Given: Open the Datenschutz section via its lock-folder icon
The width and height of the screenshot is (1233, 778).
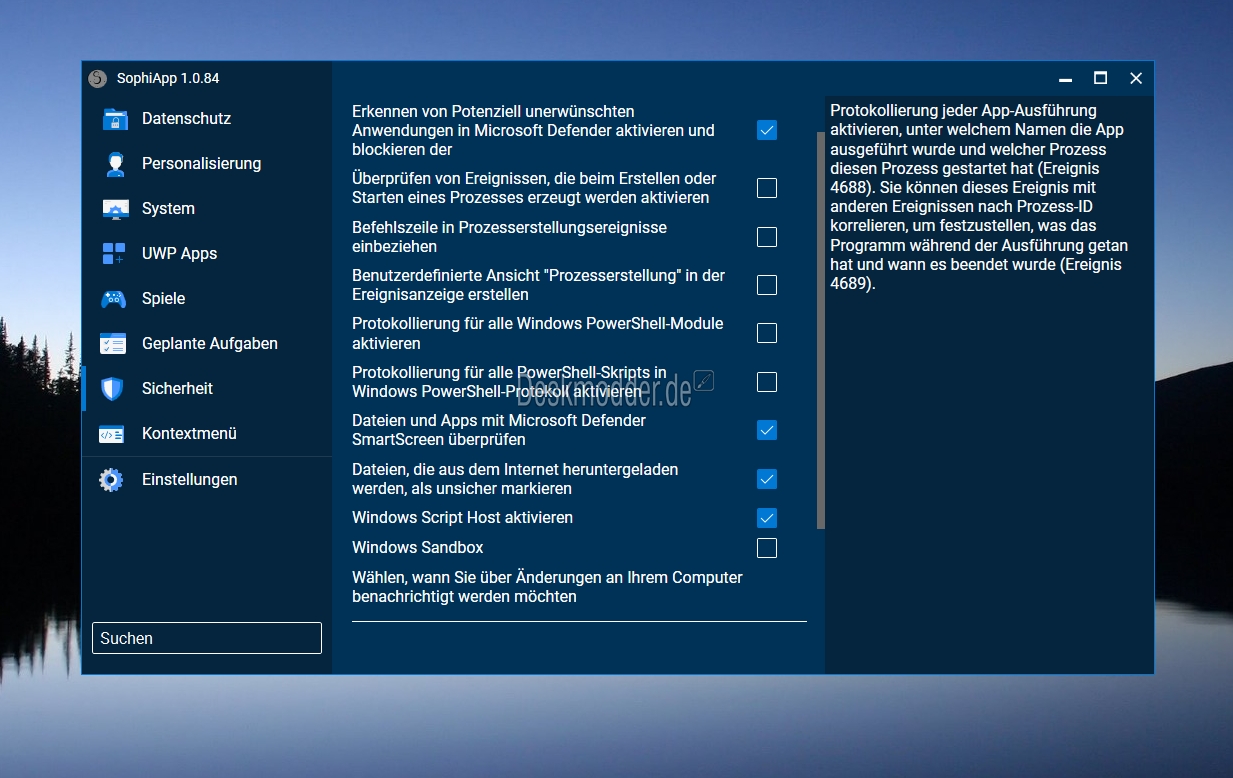Looking at the screenshot, I should click(115, 119).
